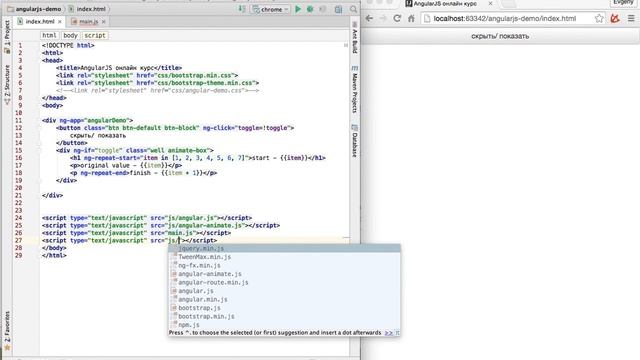
Task: Open Search Everywhere magnifier icon
Action: (x=353, y=9)
